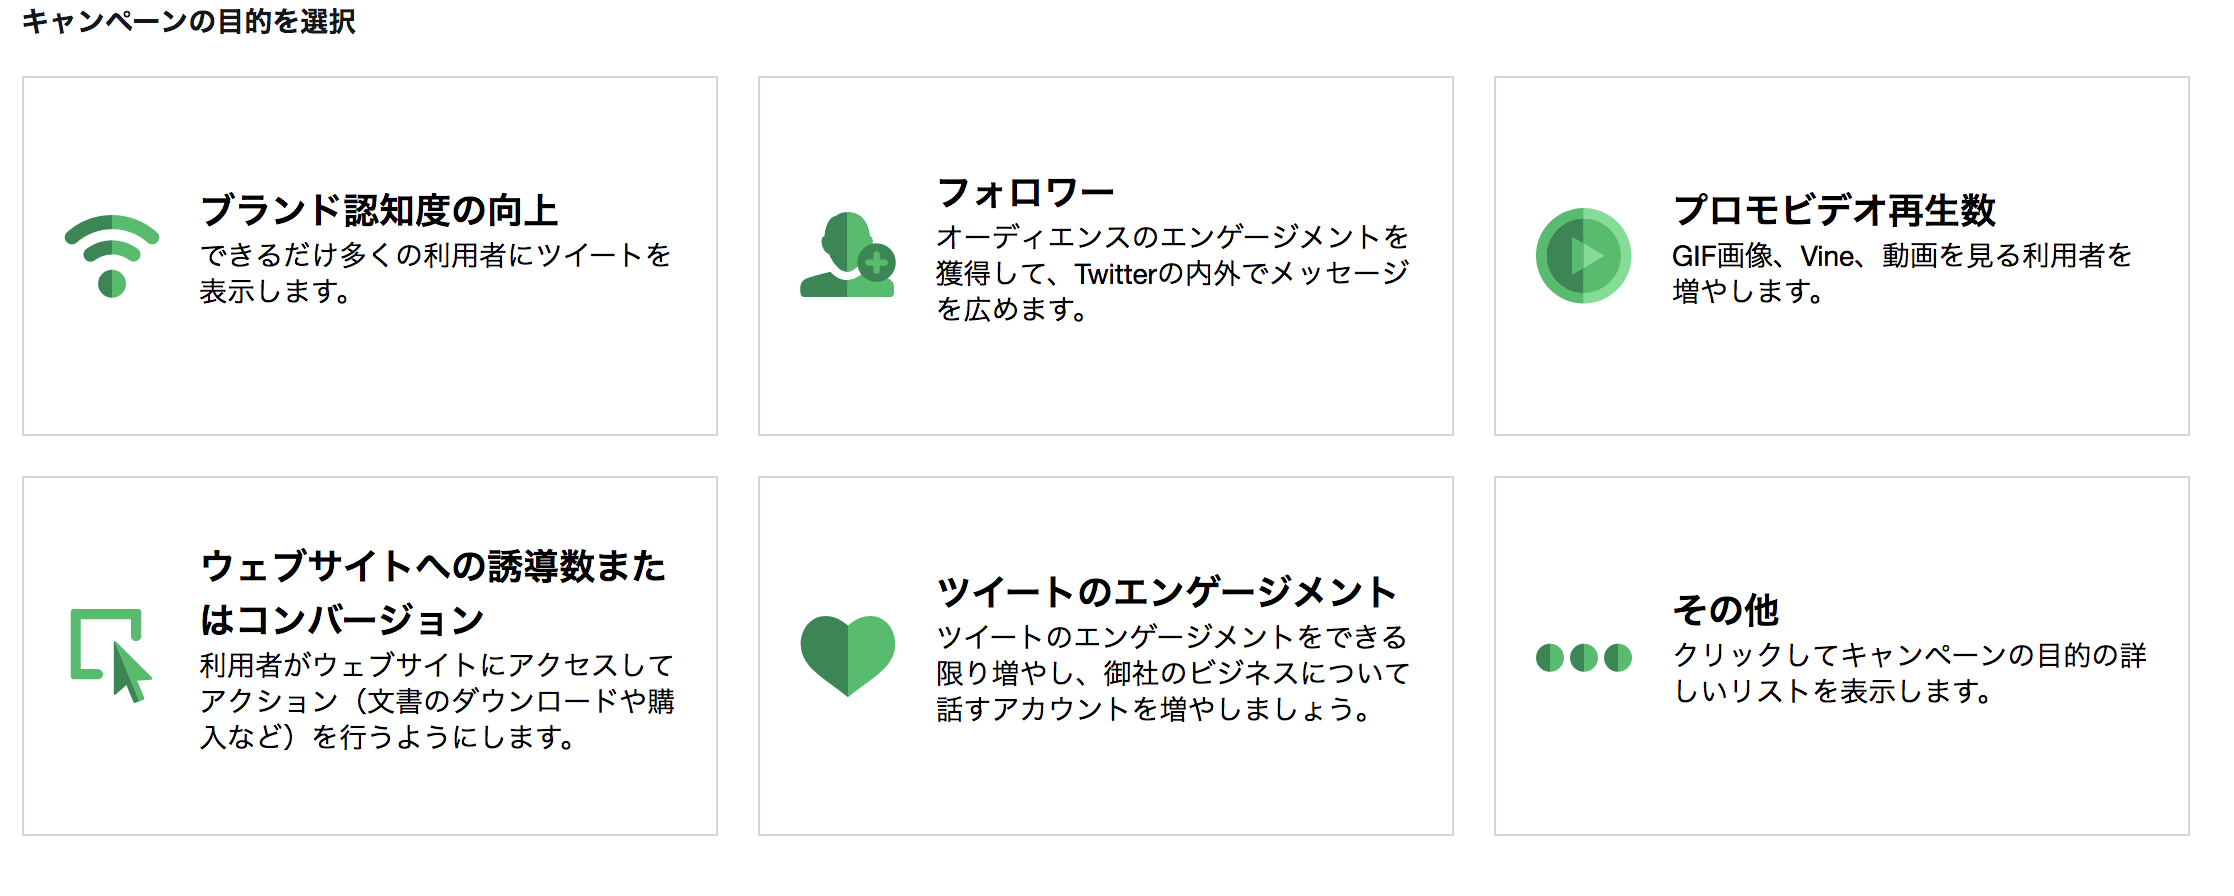Select ウェブサイトへの誘導数またはコンバージョン heading

coord(432,592)
